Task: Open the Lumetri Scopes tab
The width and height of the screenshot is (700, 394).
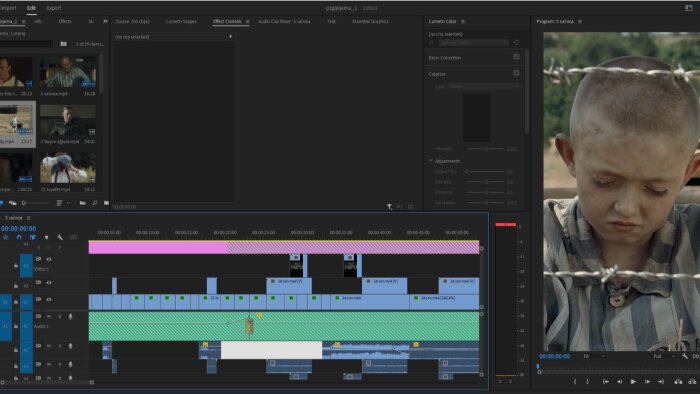Action: click(181, 21)
